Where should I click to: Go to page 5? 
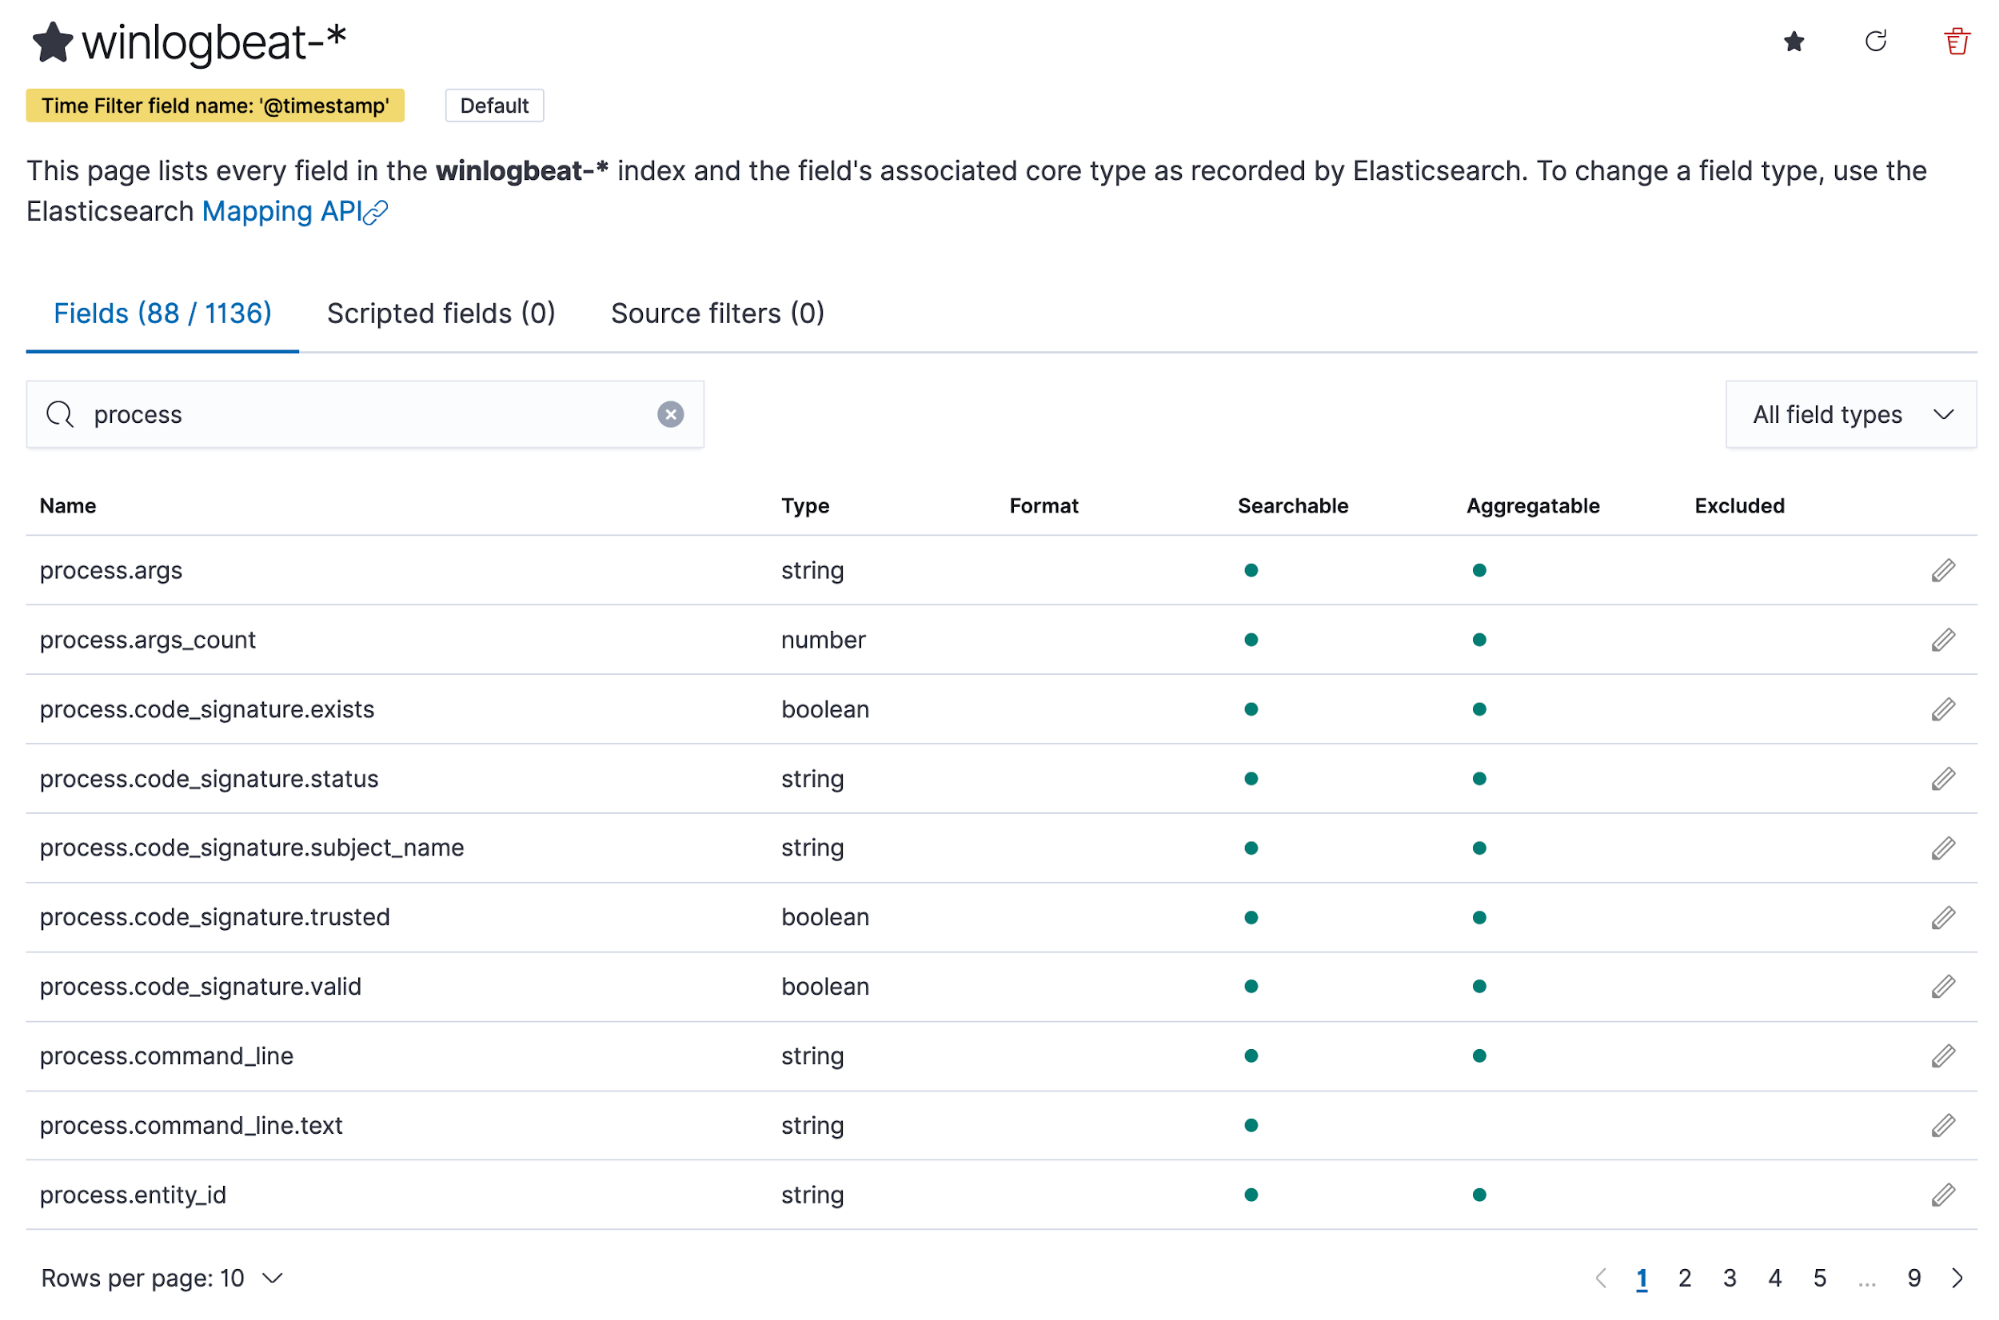[x=1820, y=1278]
